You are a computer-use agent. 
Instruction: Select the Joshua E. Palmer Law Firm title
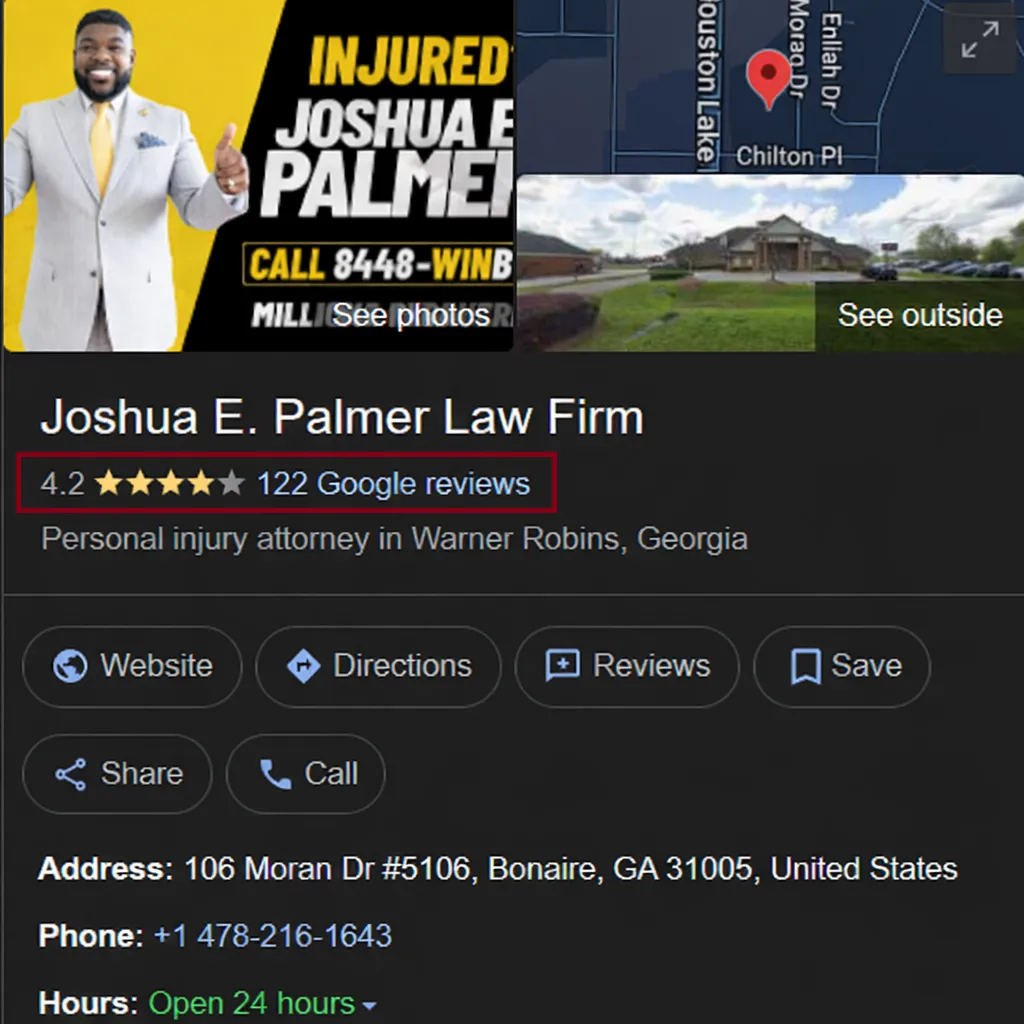click(342, 417)
